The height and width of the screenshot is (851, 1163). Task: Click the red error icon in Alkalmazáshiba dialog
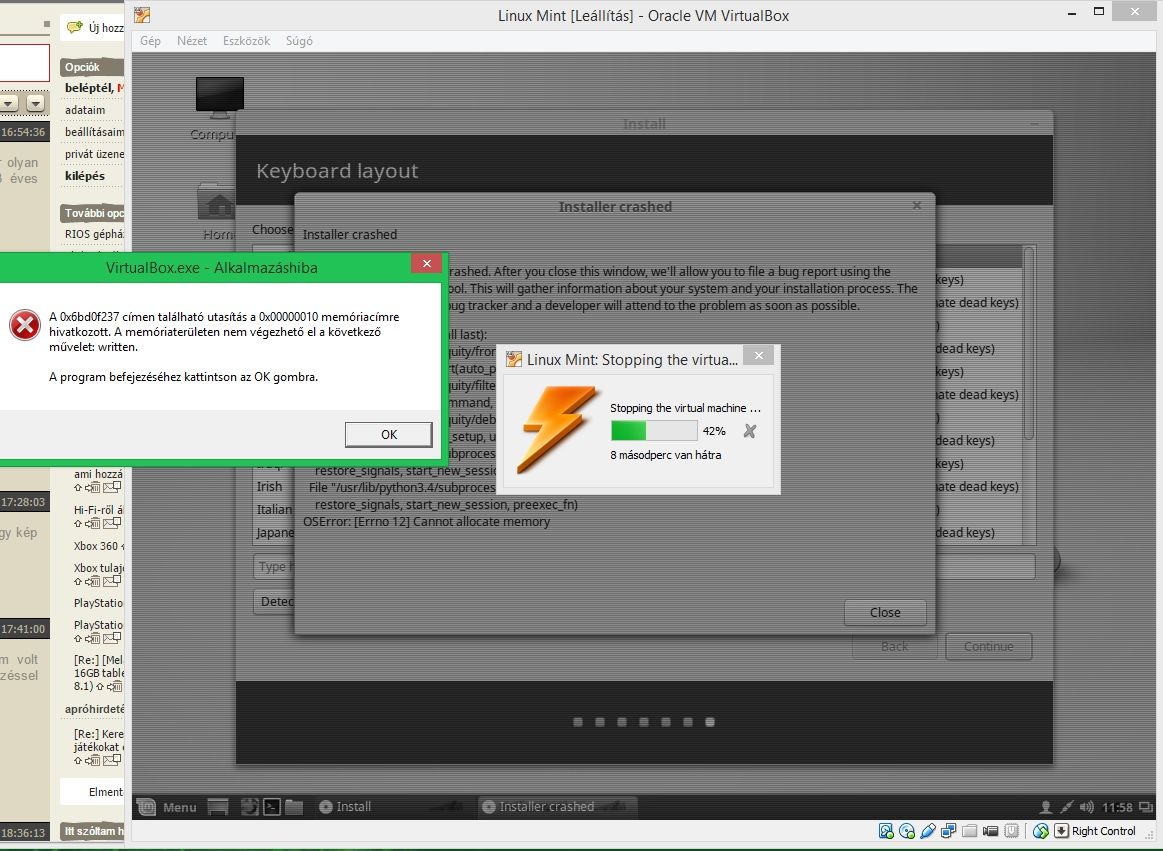point(24,325)
